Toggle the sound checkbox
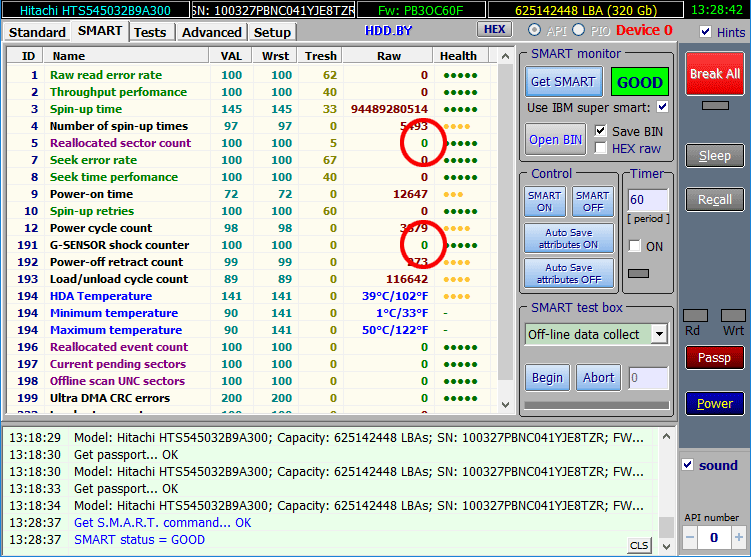 click(688, 465)
